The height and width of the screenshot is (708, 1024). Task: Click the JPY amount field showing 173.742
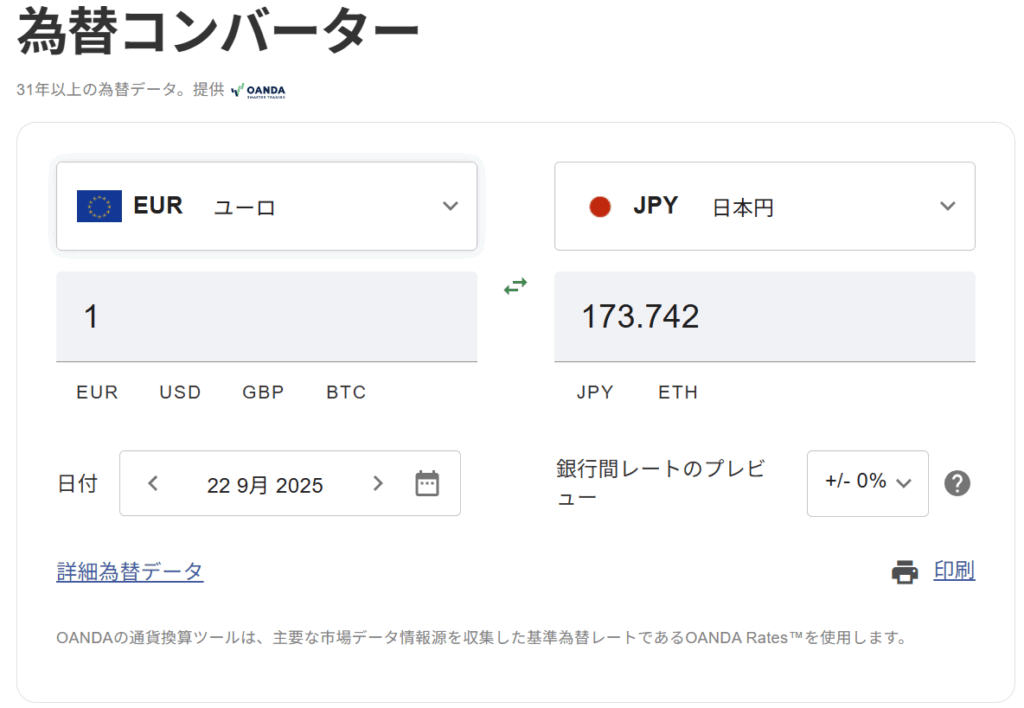click(764, 317)
